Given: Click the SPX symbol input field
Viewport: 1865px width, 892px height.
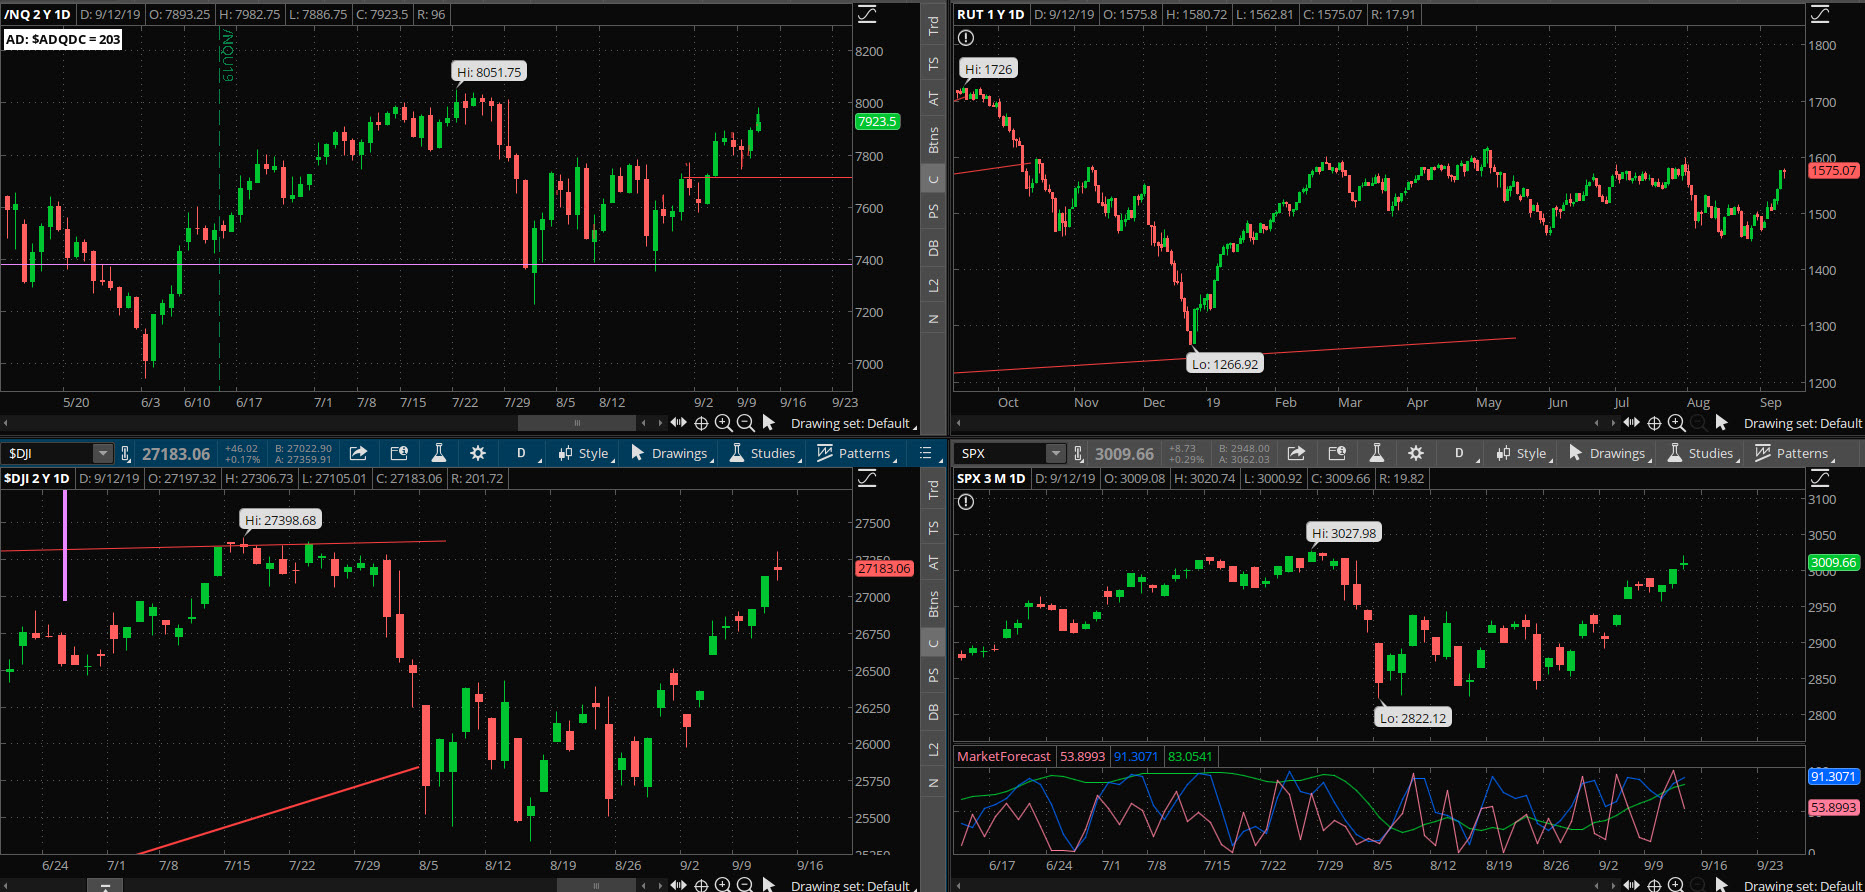Looking at the screenshot, I should click(1001, 454).
